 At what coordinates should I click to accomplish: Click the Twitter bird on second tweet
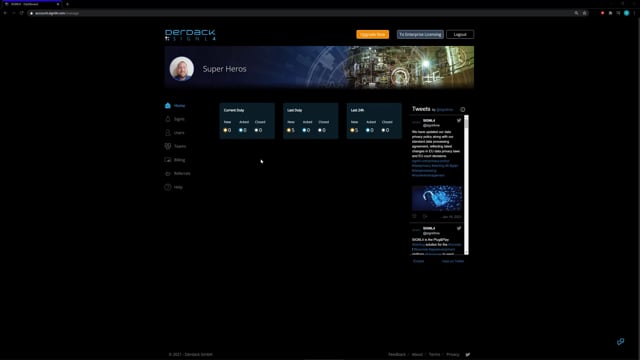(459, 228)
